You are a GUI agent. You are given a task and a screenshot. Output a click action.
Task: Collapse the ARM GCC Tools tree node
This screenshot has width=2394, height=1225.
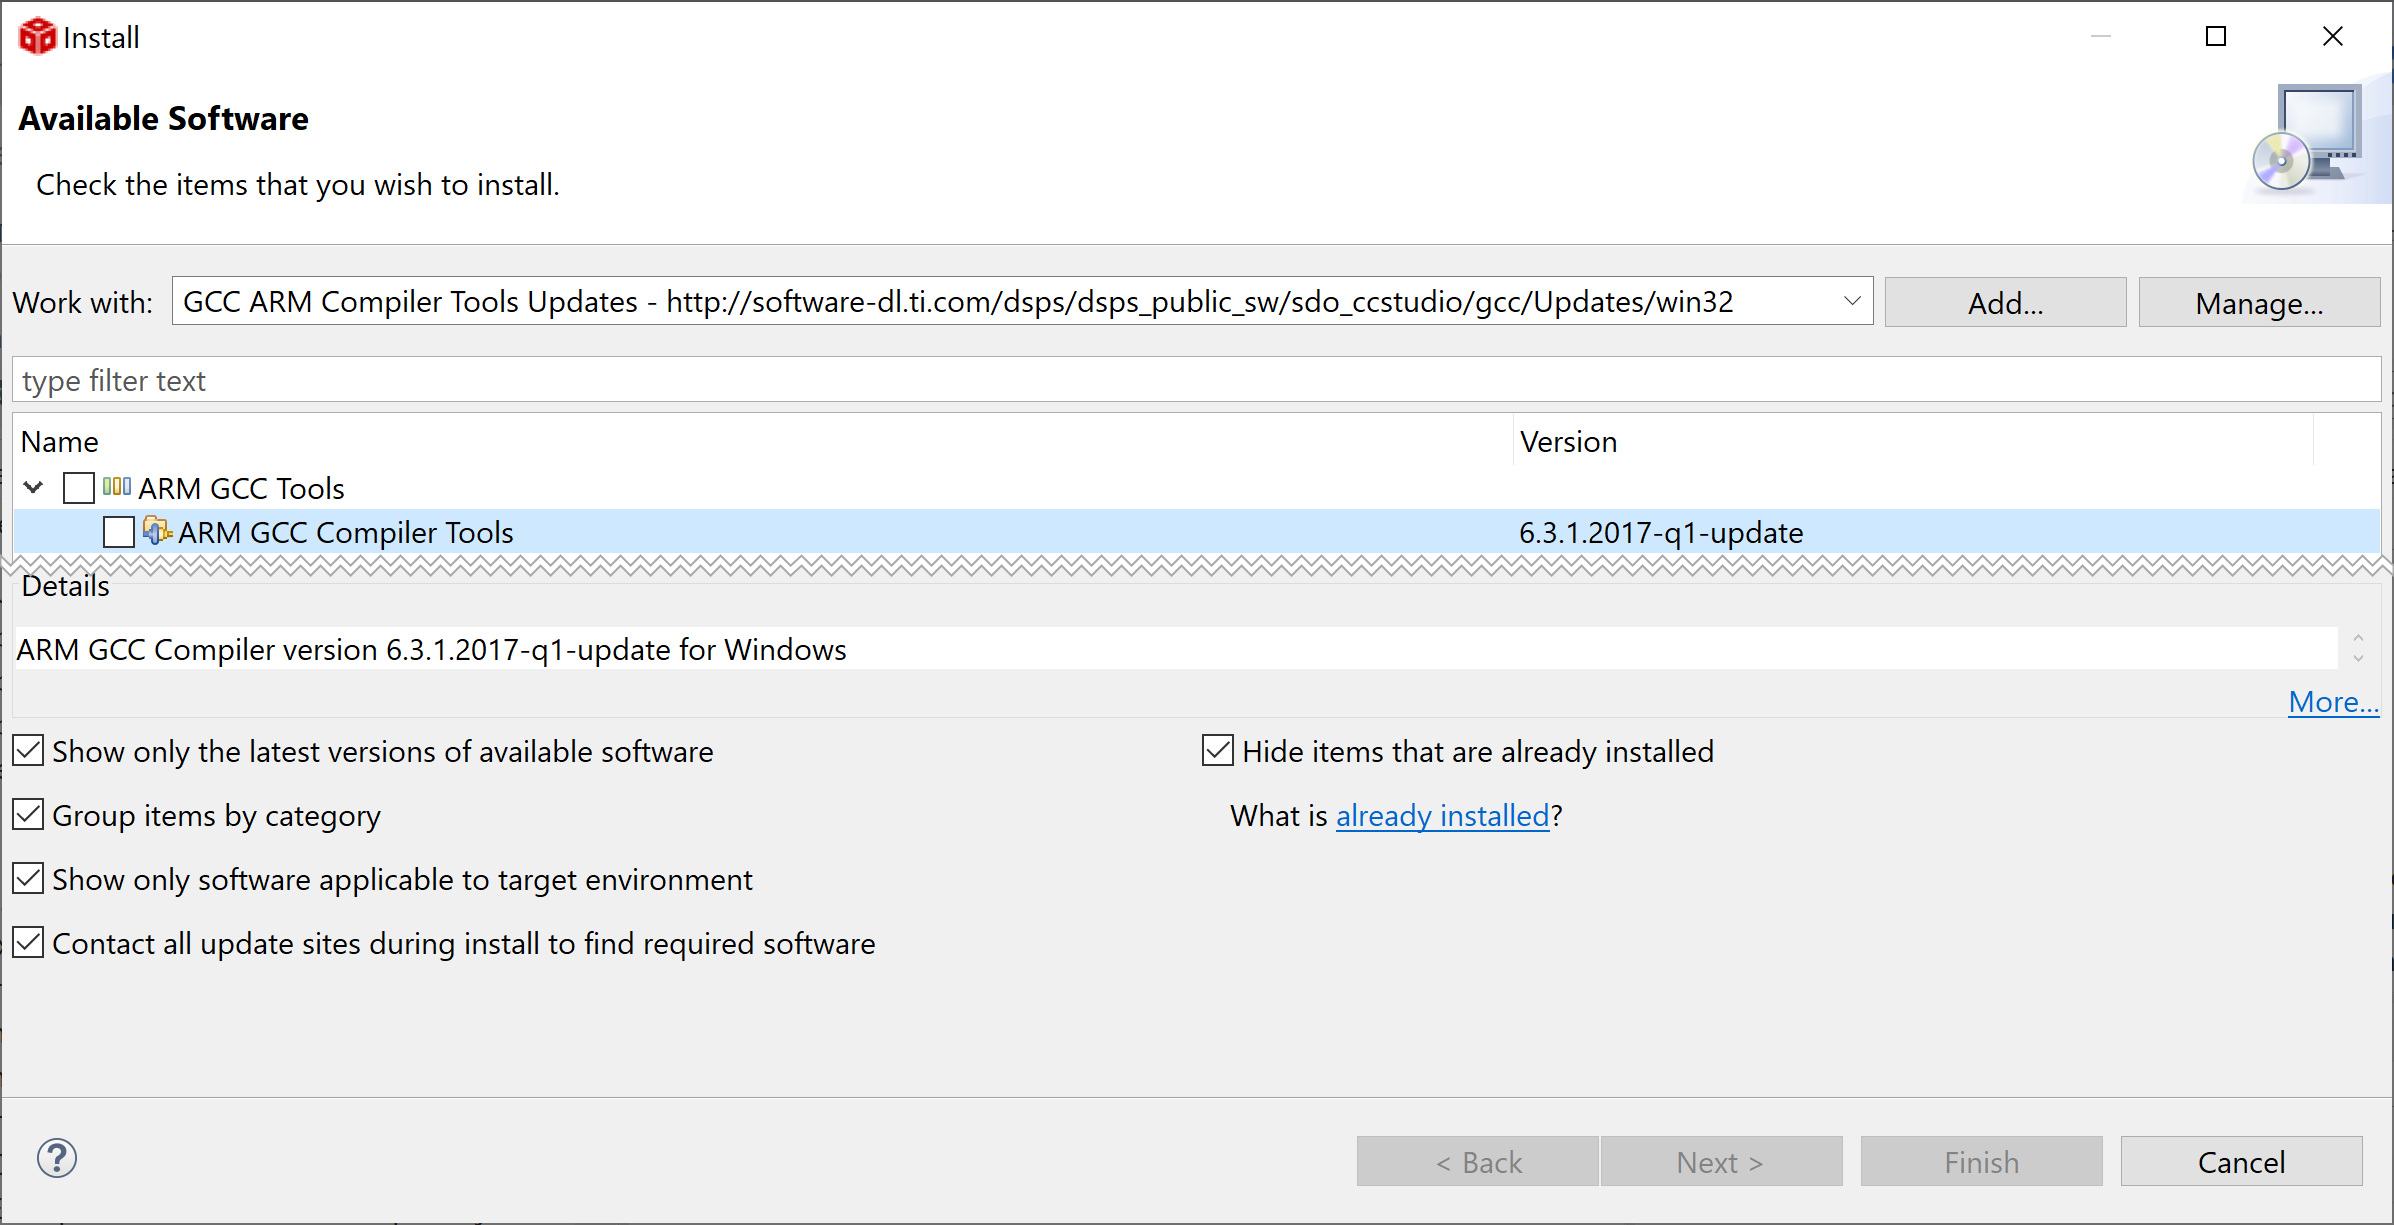click(x=34, y=488)
